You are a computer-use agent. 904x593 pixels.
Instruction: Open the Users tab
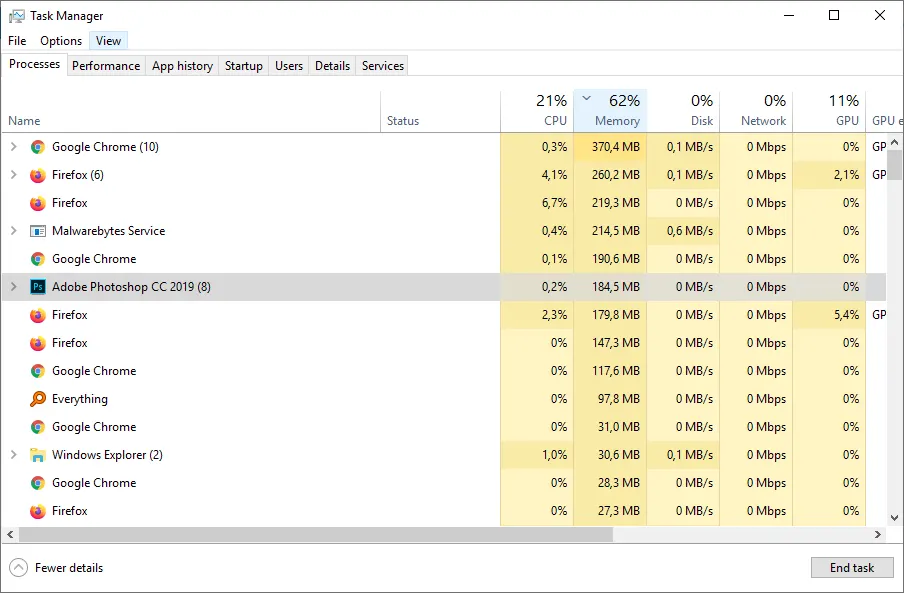pos(289,66)
